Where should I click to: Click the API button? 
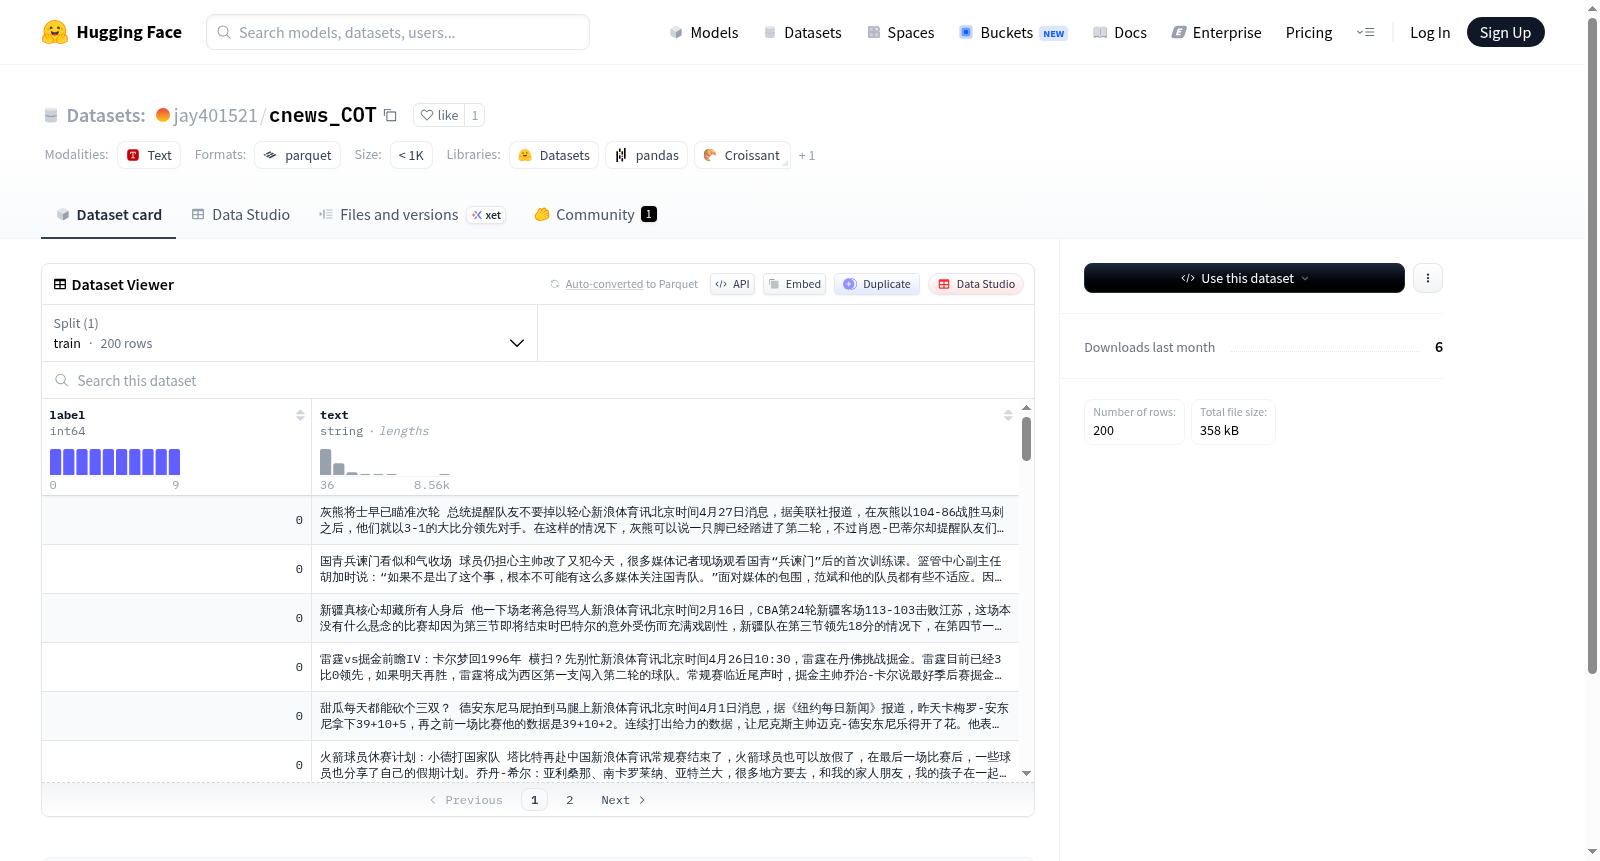[732, 284]
